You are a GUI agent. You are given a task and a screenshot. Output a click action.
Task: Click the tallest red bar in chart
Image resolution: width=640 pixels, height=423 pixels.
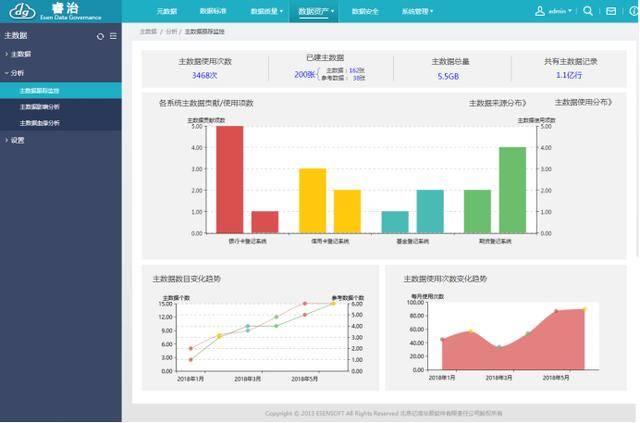[x=229, y=180]
